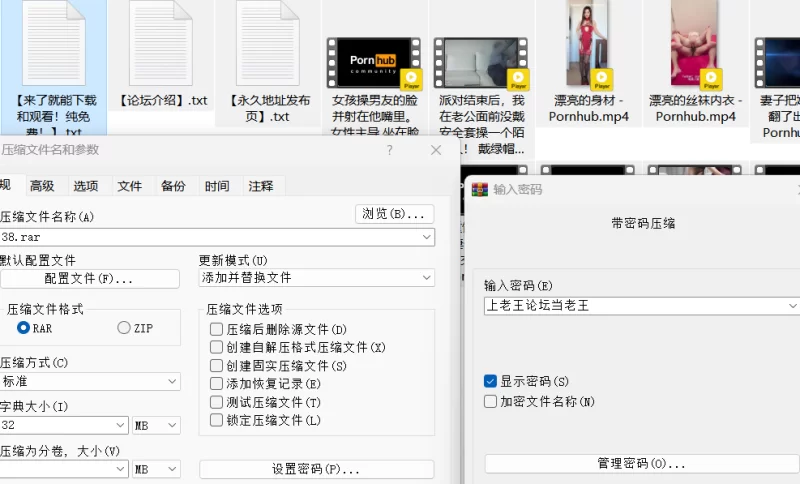The image size is (800, 484).
Task: Switch to the 备份 tab
Action: tap(173, 186)
